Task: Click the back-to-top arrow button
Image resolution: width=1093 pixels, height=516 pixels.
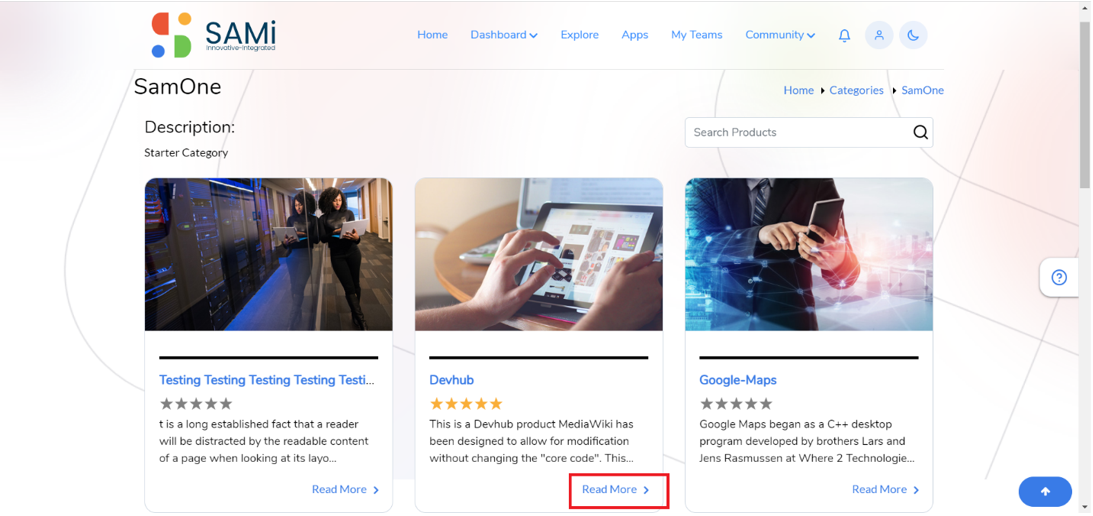Action: click(1045, 492)
